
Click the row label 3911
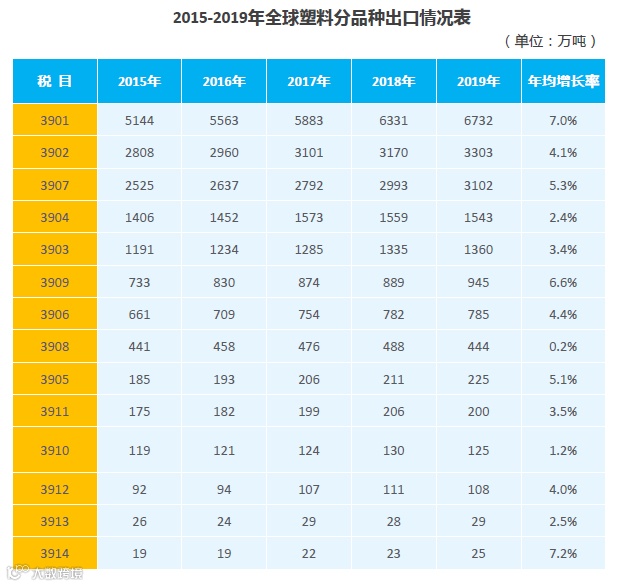tap(55, 411)
